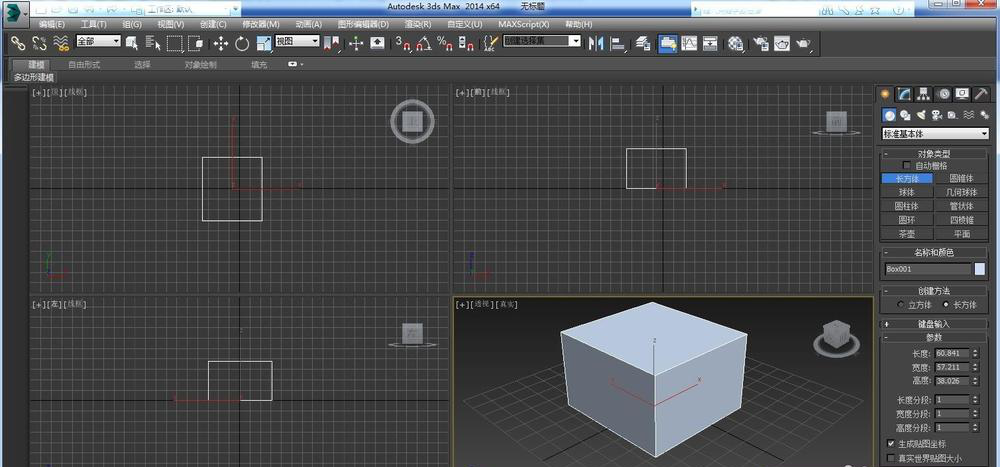
Task: Click the Select and Link chain icon
Action: pyautogui.click(x=17, y=43)
